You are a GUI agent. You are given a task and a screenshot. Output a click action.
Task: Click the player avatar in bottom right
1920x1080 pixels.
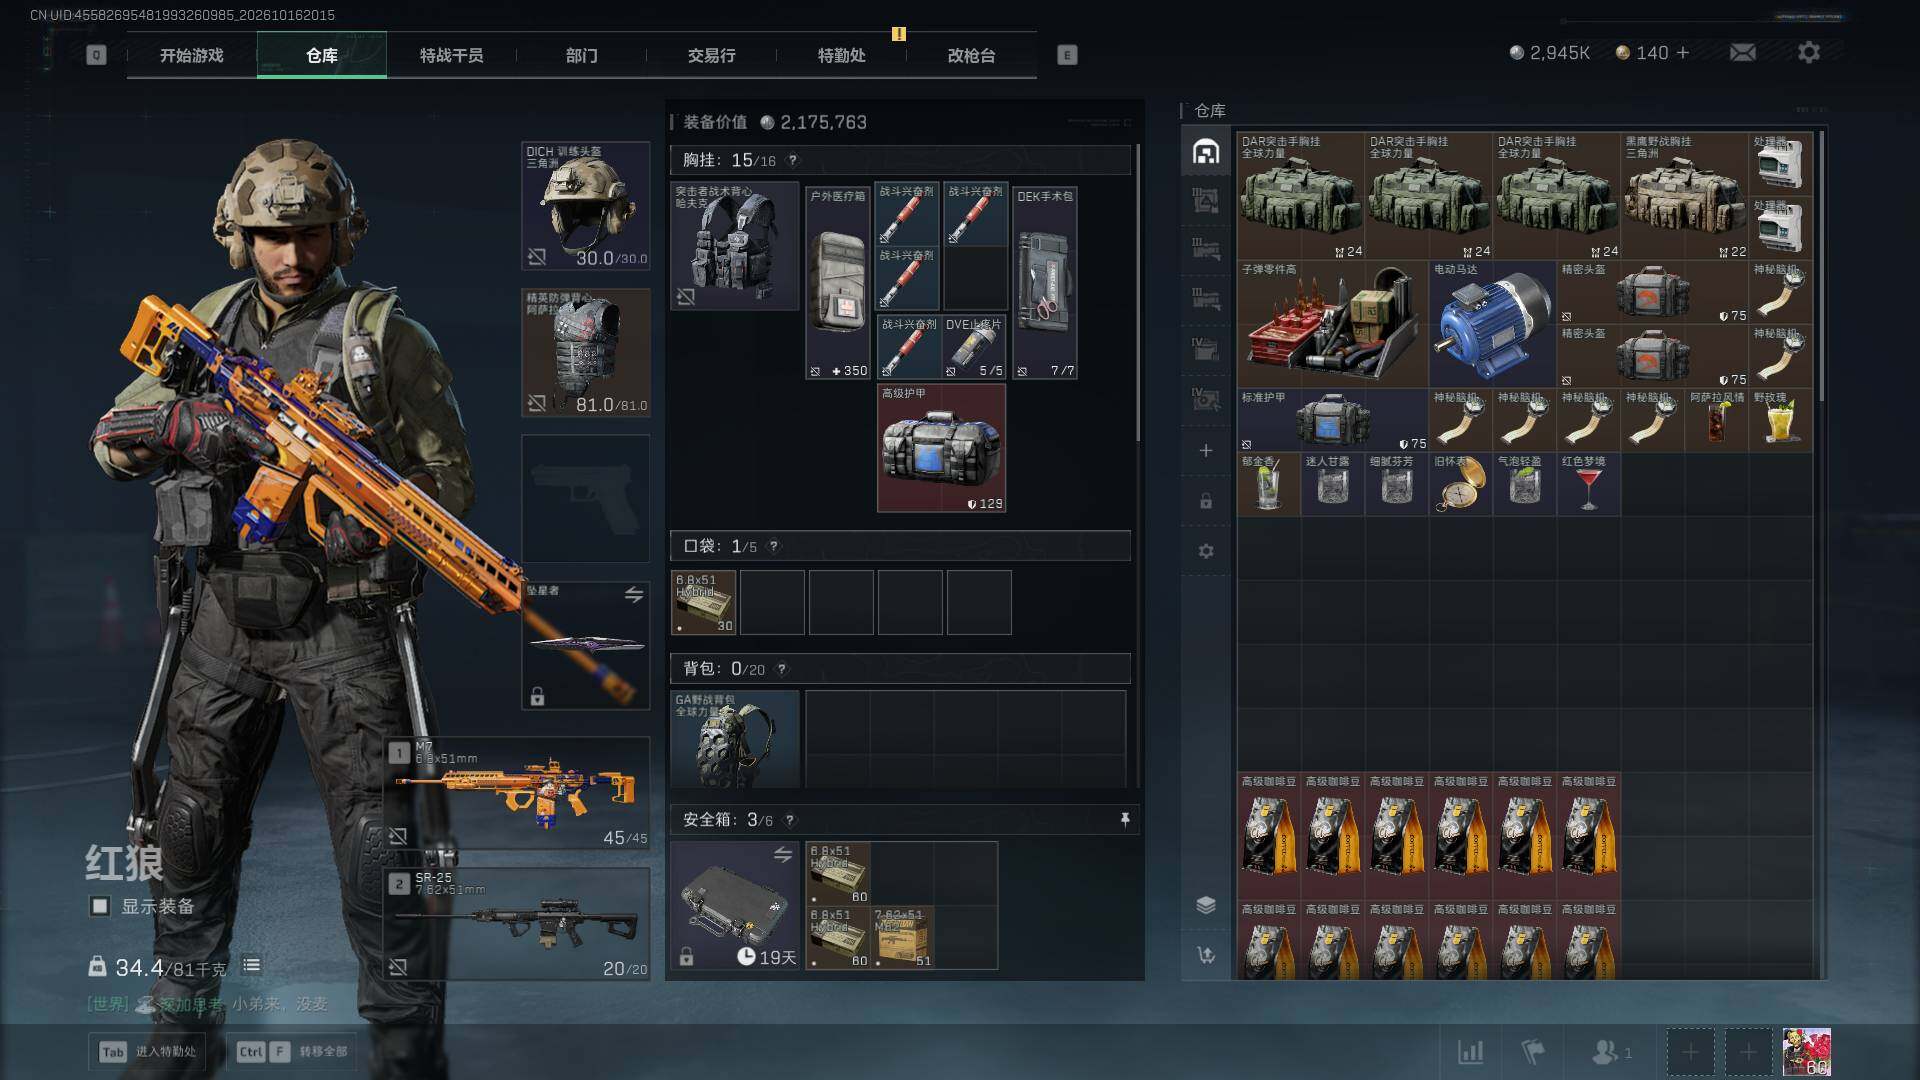(1806, 1052)
